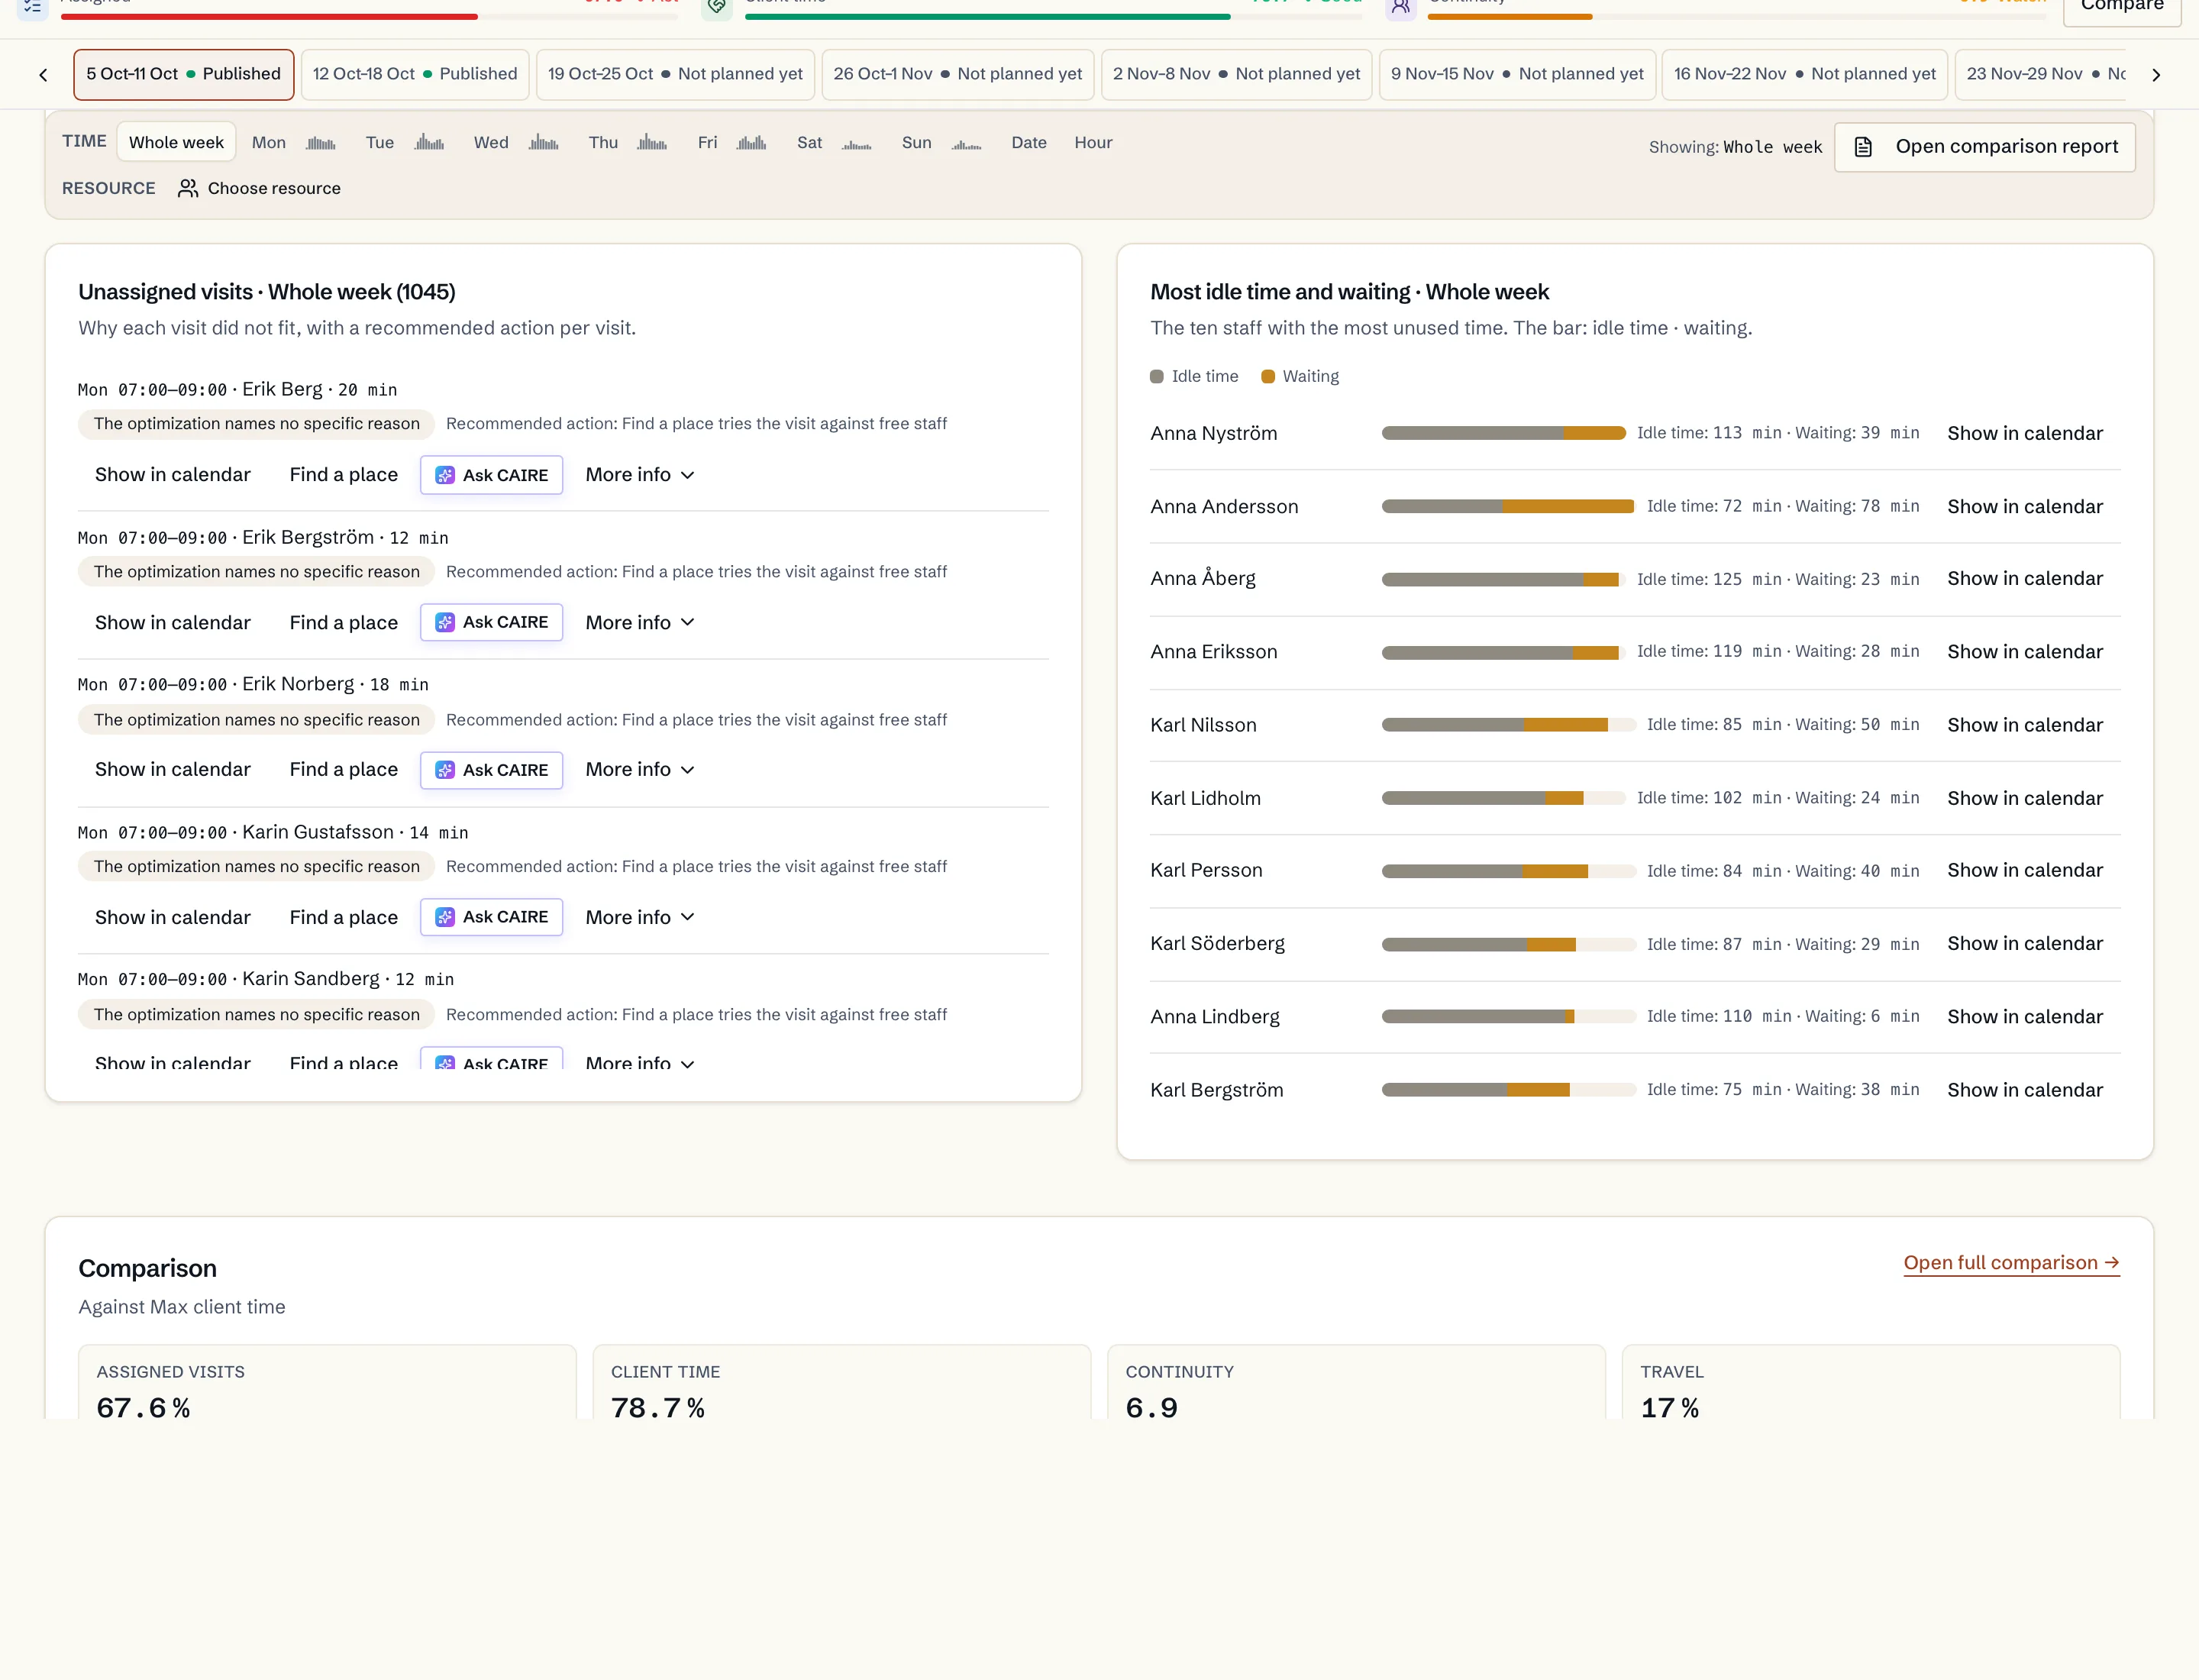Click CAIRE sparkle icon in Erik Norberg row
Image resolution: width=2199 pixels, height=1680 pixels.
click(445, 770)
